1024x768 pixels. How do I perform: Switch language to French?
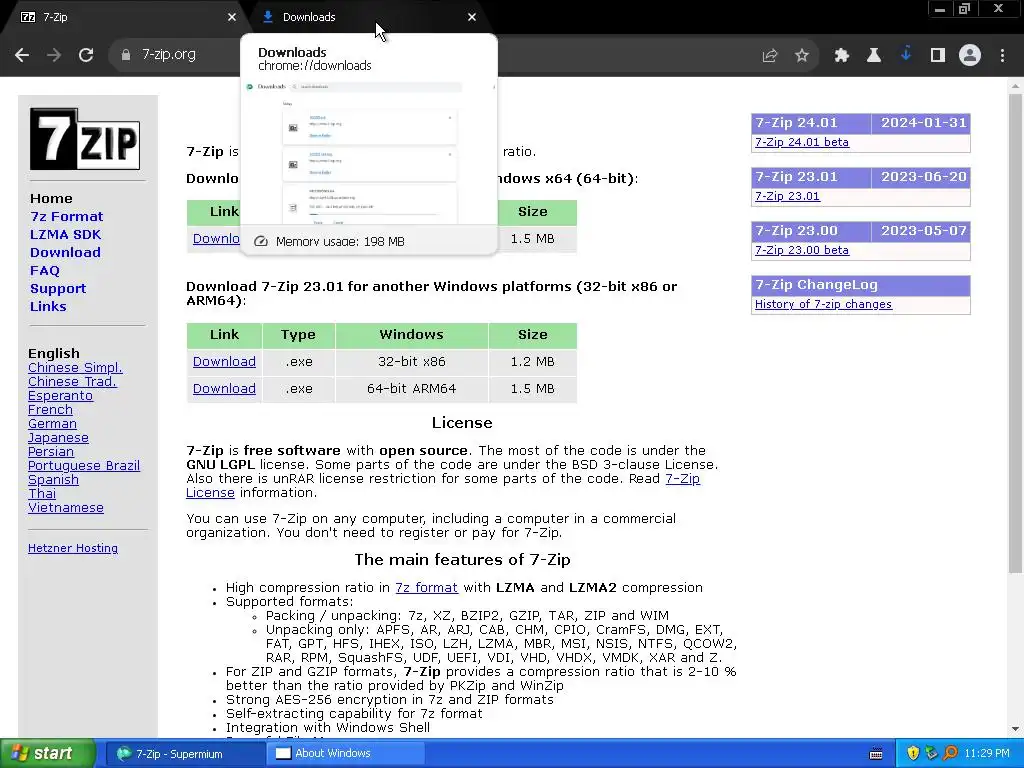point(50,409)
